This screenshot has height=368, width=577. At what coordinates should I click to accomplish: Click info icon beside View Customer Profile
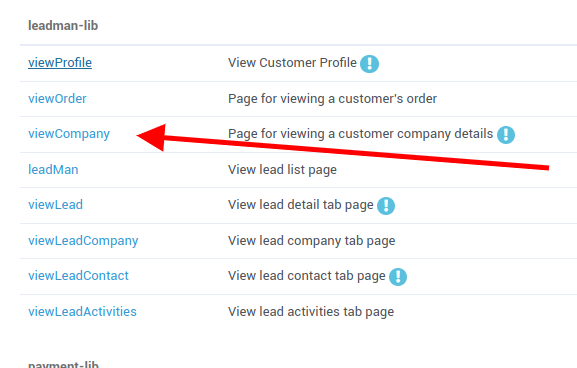[369, 64]
